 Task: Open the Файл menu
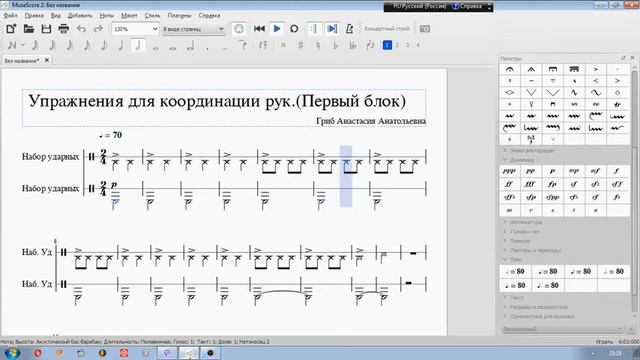(x=11, y=16)
